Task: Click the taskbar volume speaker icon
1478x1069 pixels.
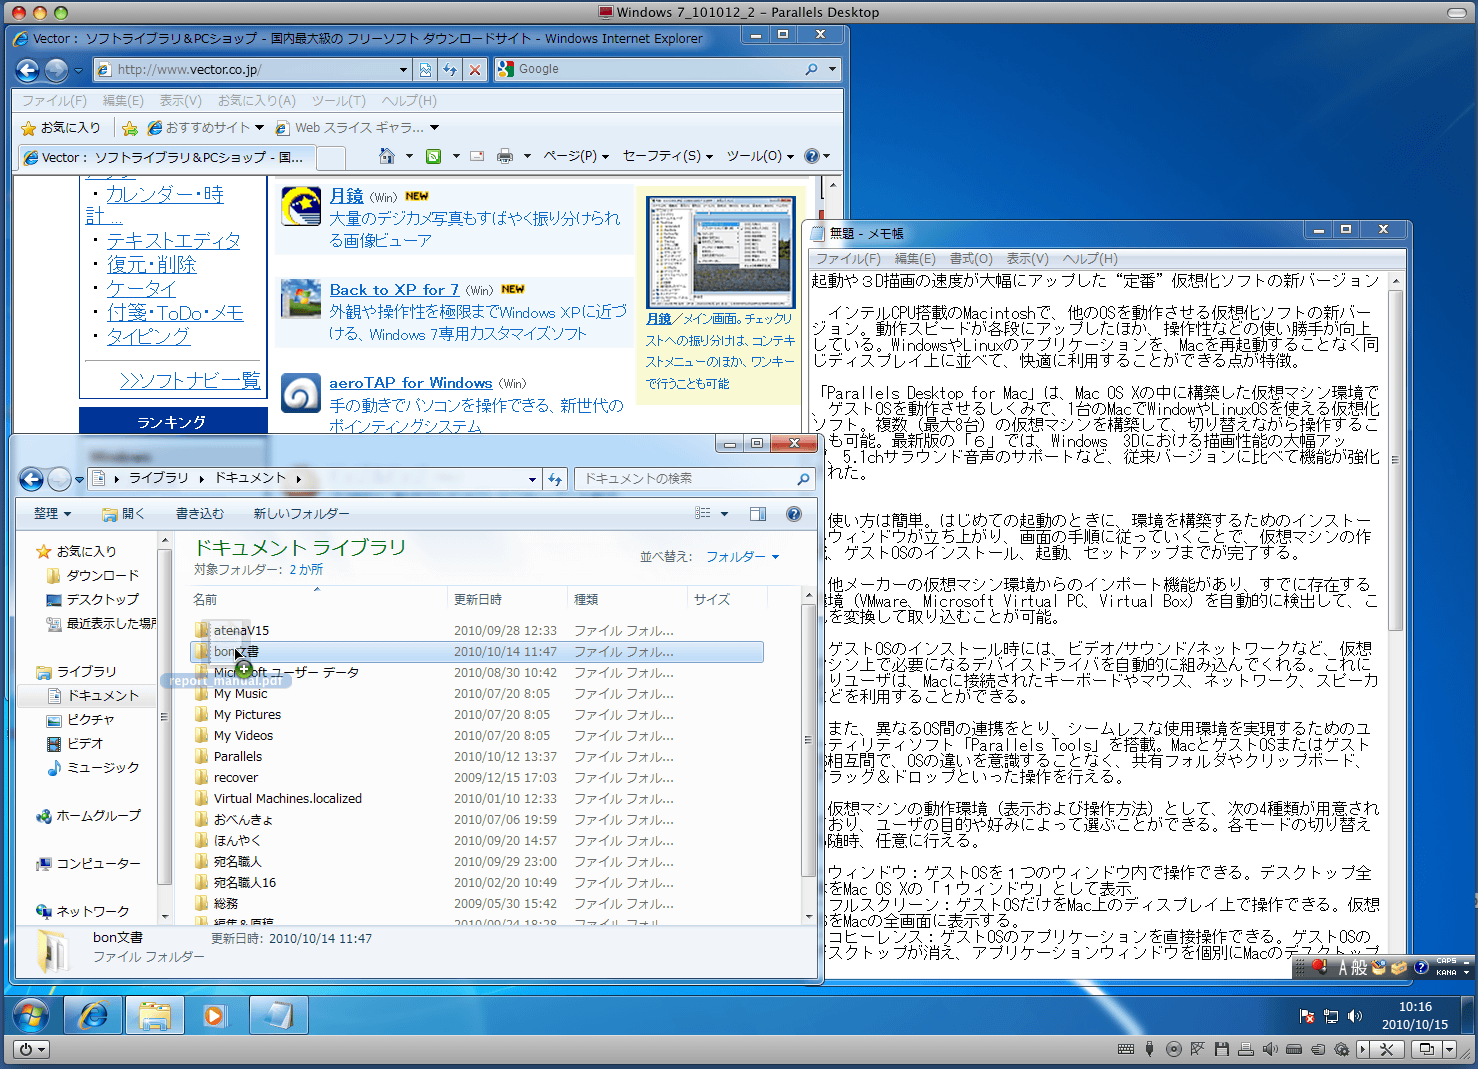Action: 1355,1016
